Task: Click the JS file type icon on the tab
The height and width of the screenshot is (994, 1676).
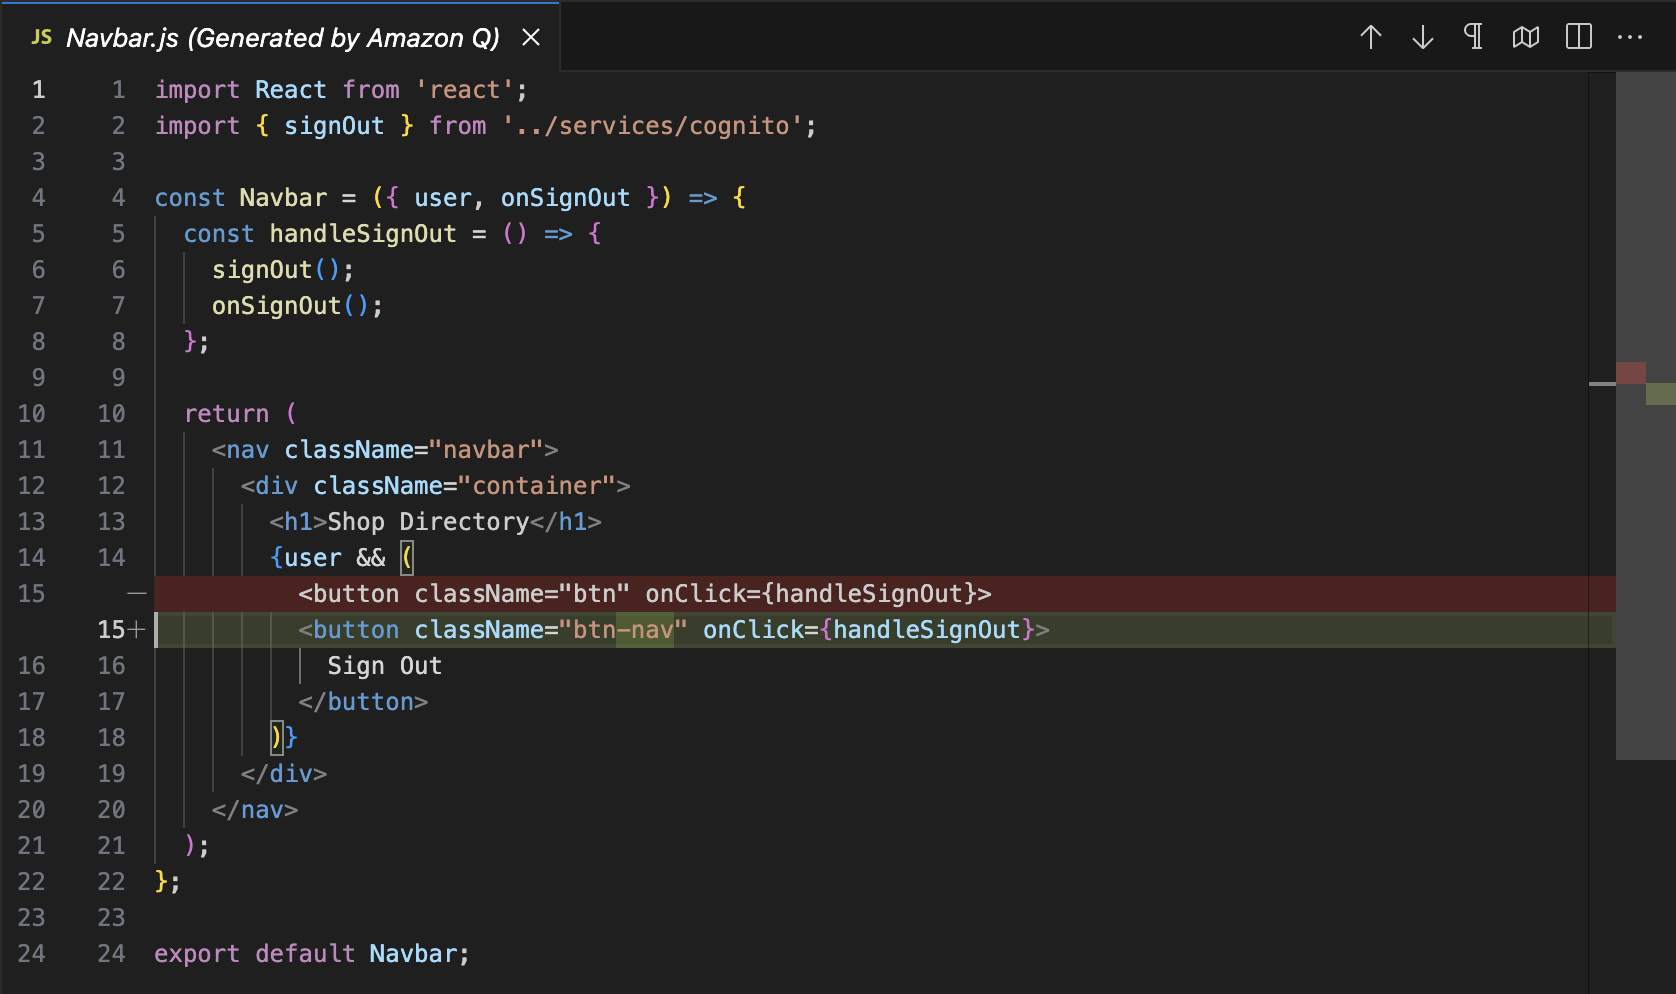Action: pyautogui.click(x=40, y=37)
